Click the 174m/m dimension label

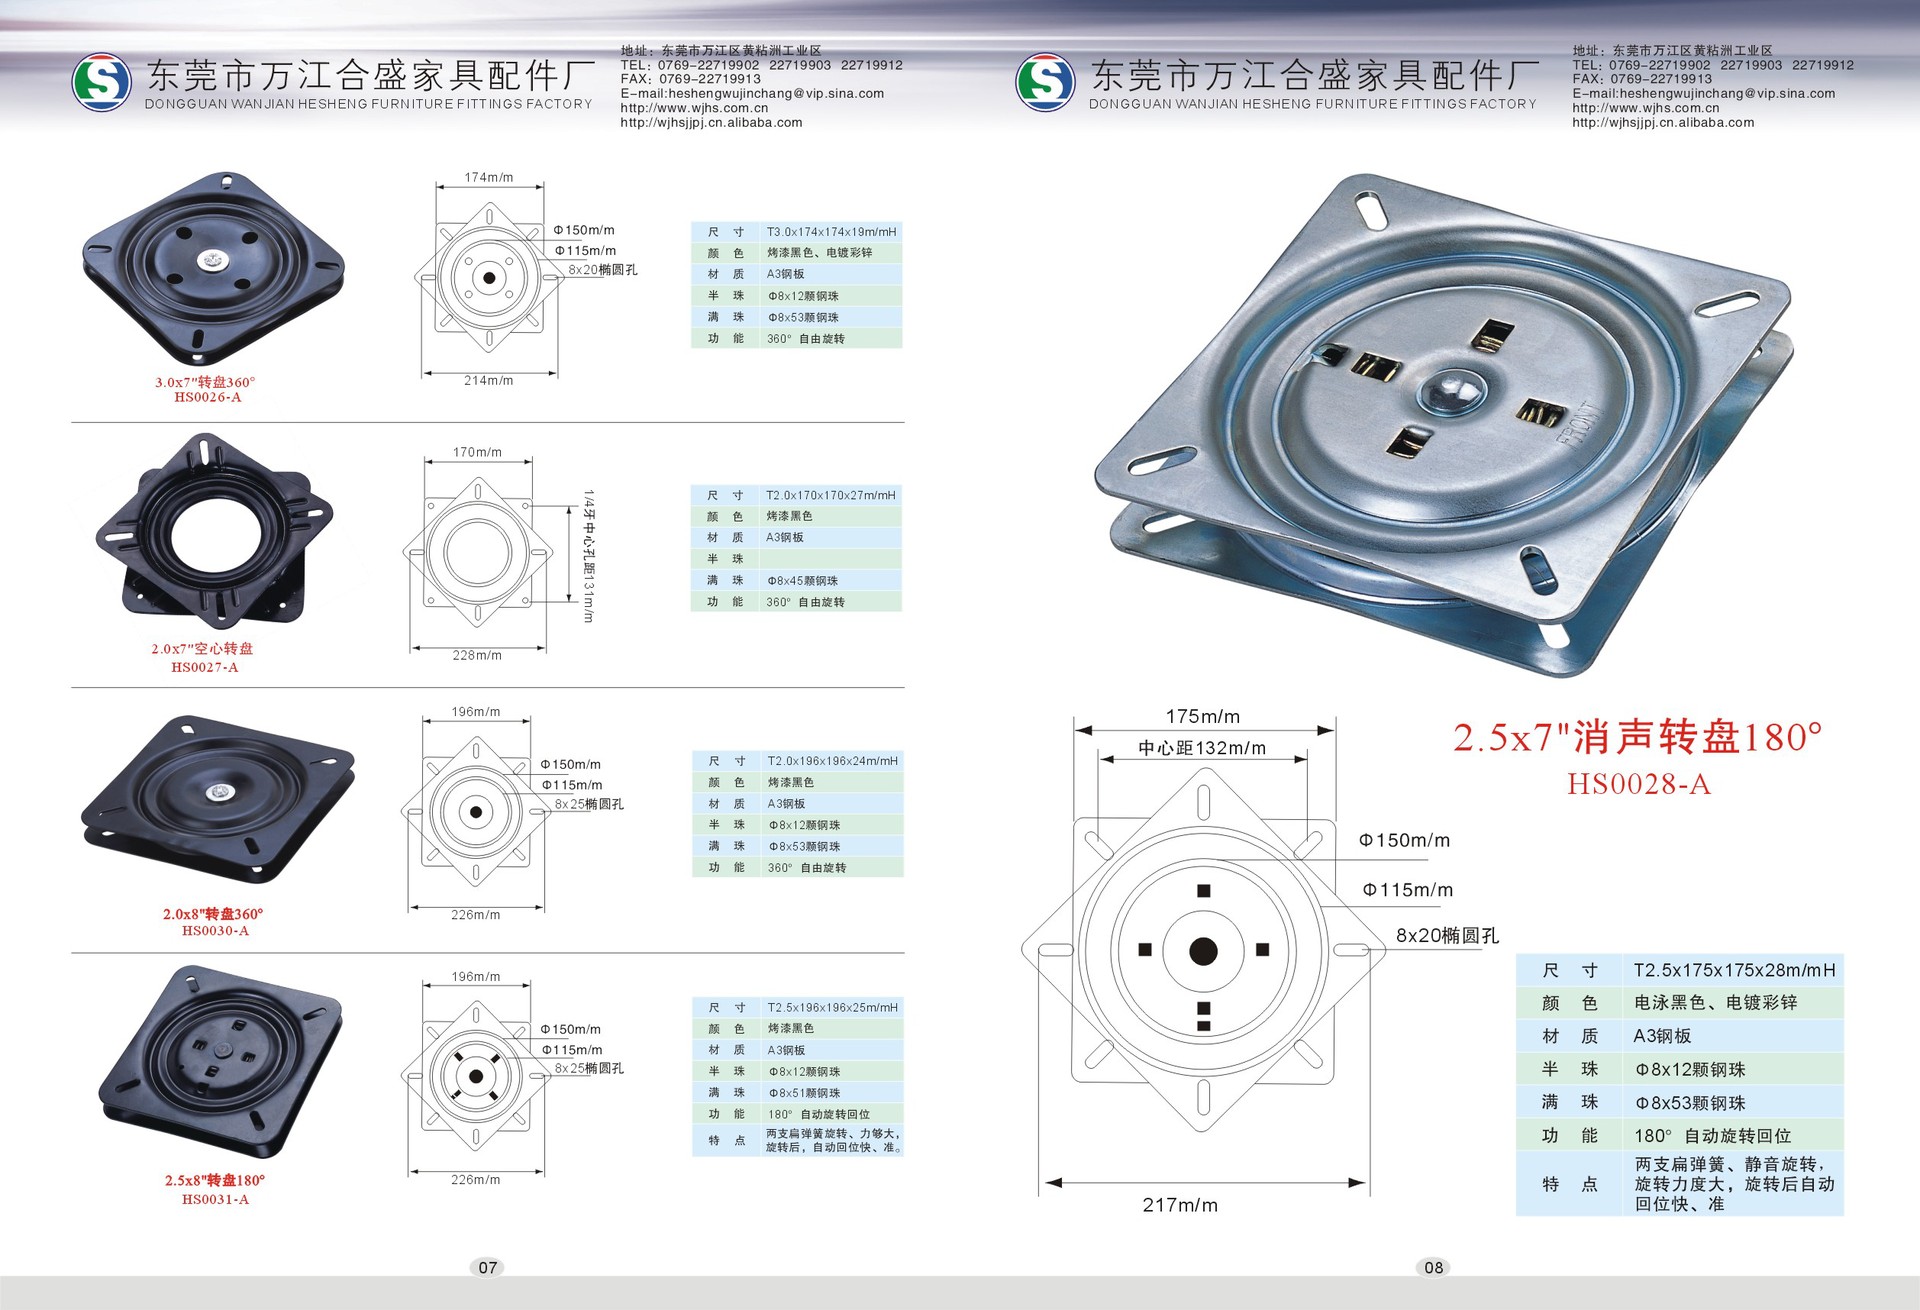489,177
